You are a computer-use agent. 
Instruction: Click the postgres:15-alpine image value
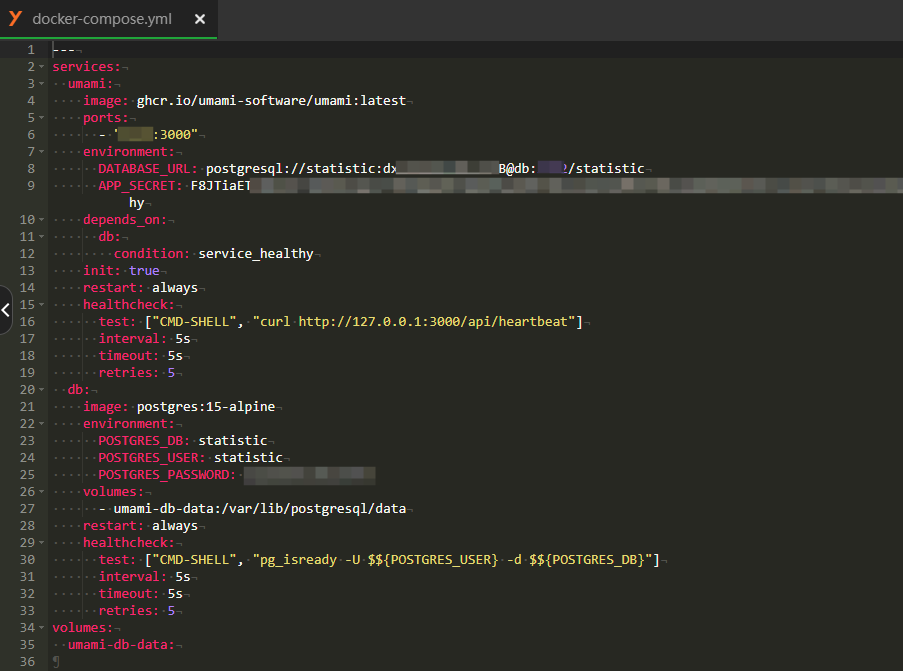206,407
